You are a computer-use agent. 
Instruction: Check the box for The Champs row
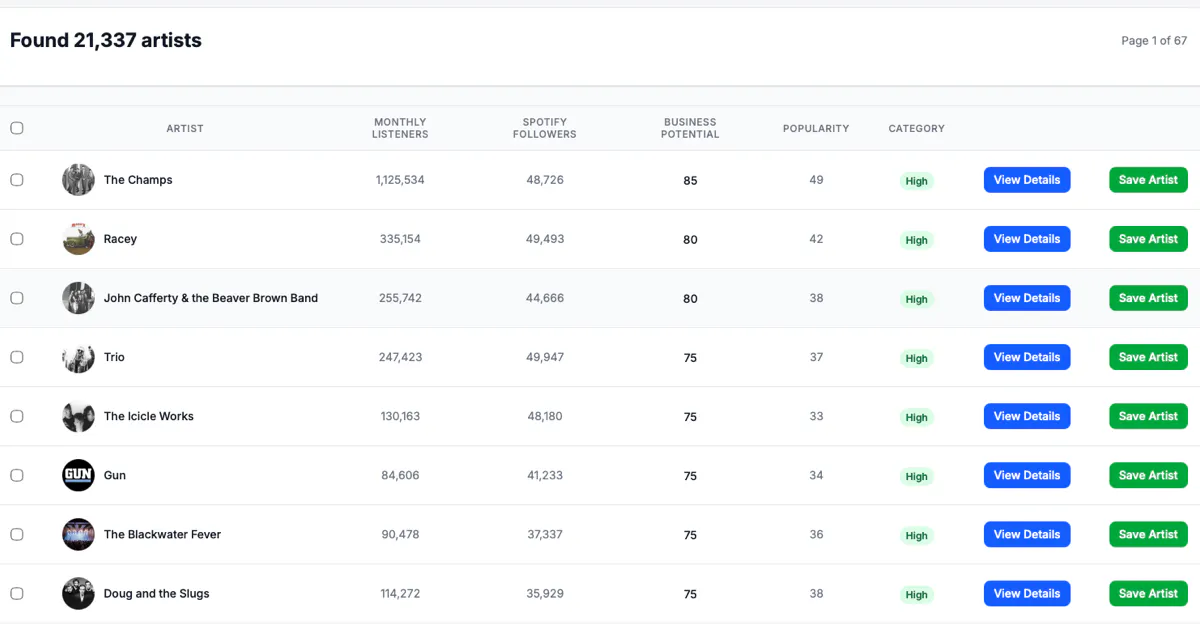pos(17,180)
